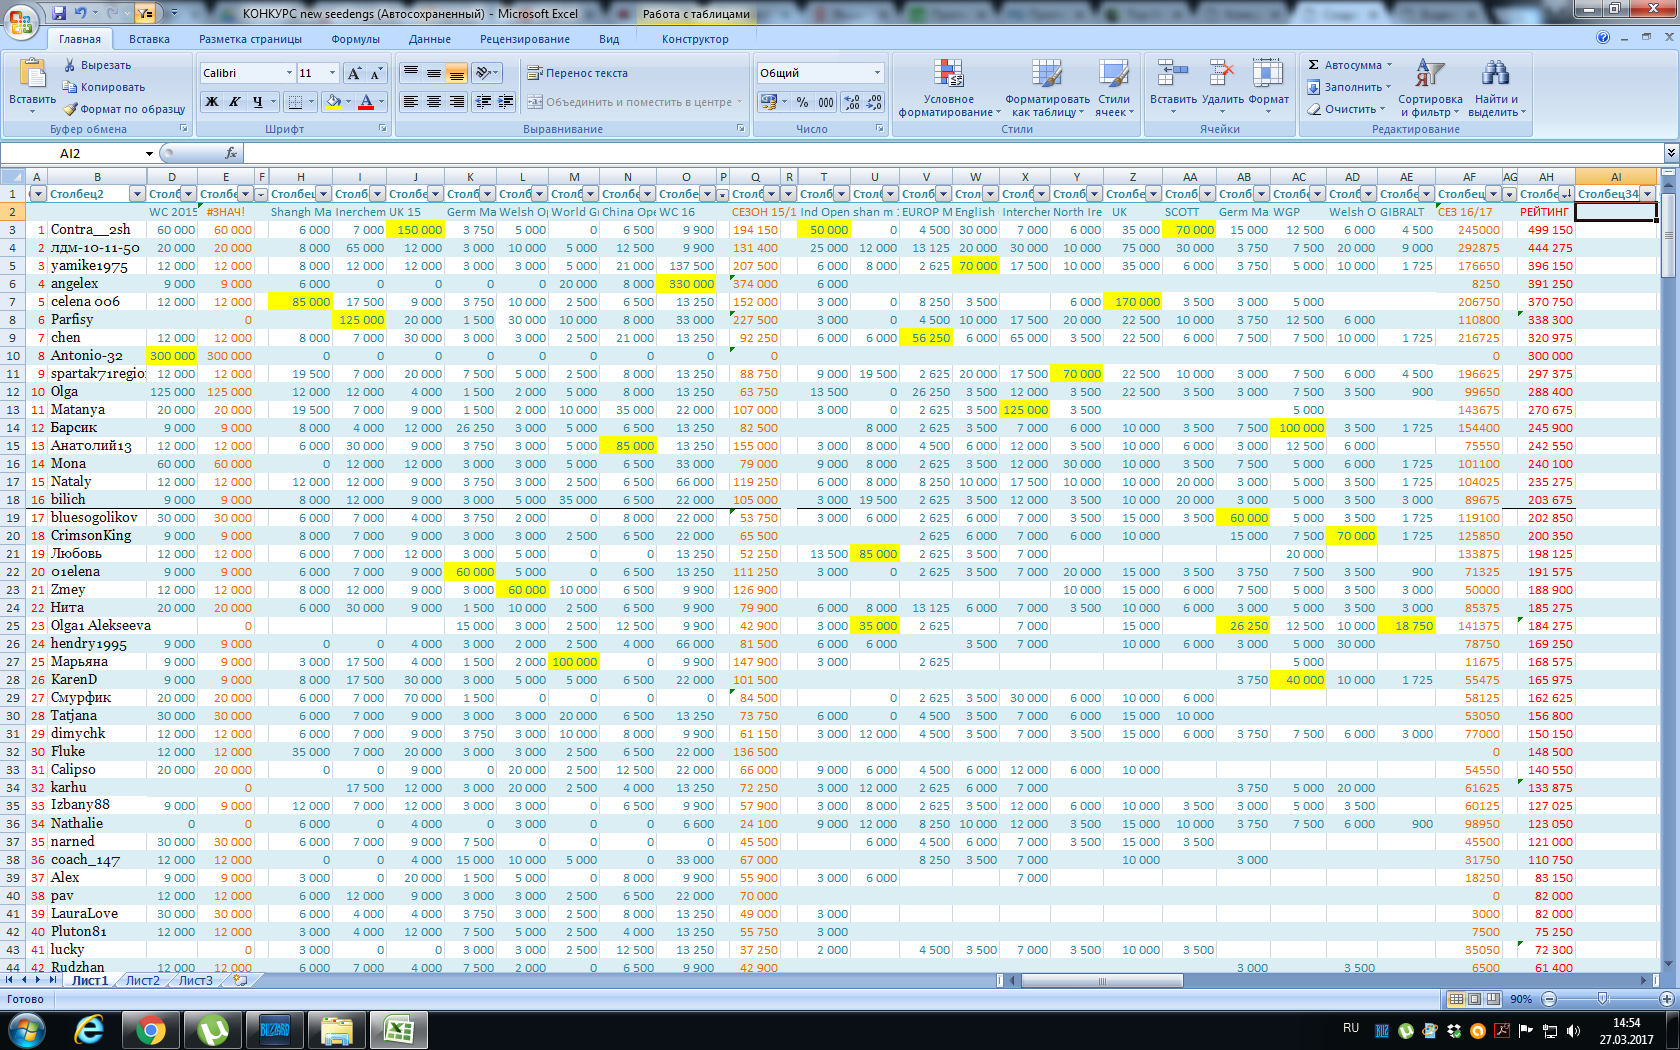
Task: Switch to the Лист2 sheet tab
Action: 142,981
